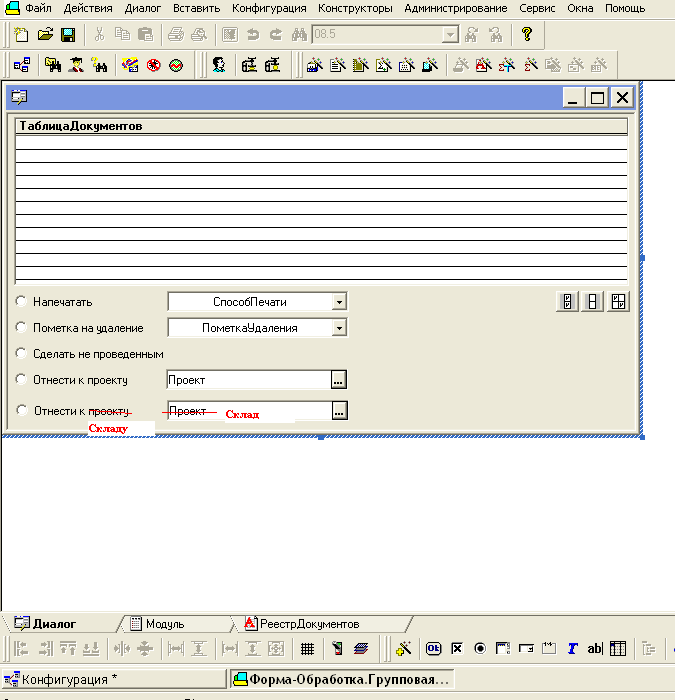Select the table control tool icon
Image resolution: width=675 pixels, height=700 pixels.
point(618,649)
